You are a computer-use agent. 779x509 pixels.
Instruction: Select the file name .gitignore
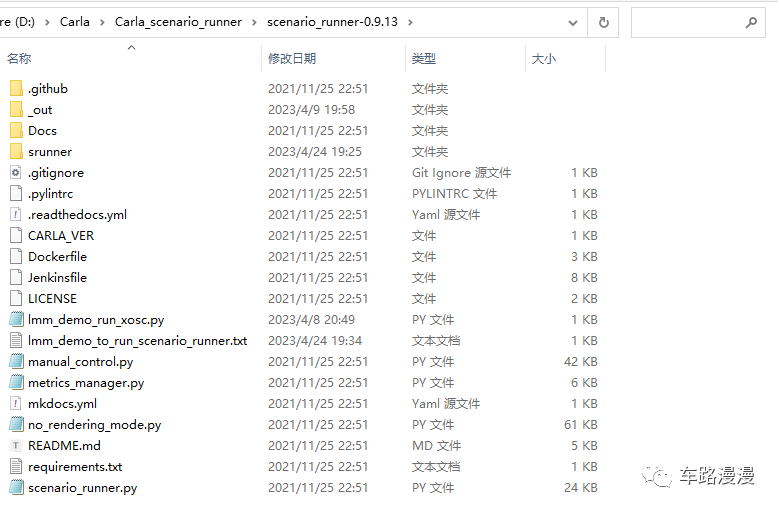click(56, 173)
